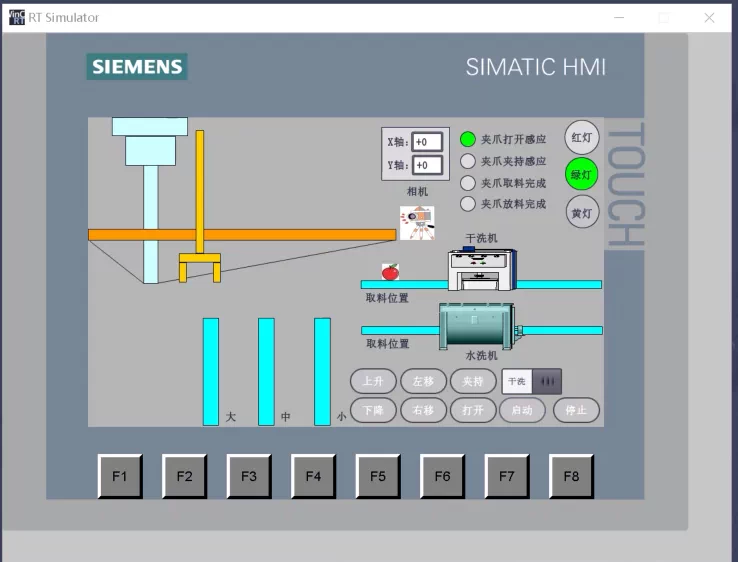Stop the process with 停止 button

[576, 410]
